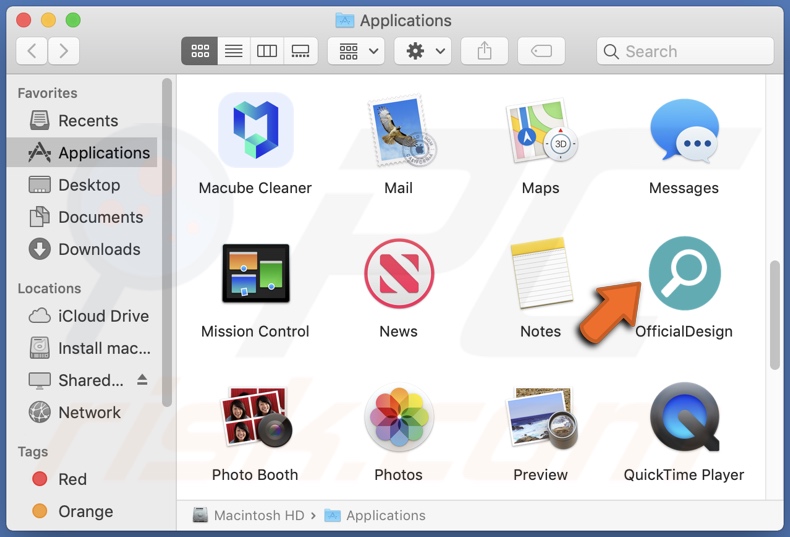Select the Orange tag
The width and height of the screenshot is (790, 537).
pos(82,511)
